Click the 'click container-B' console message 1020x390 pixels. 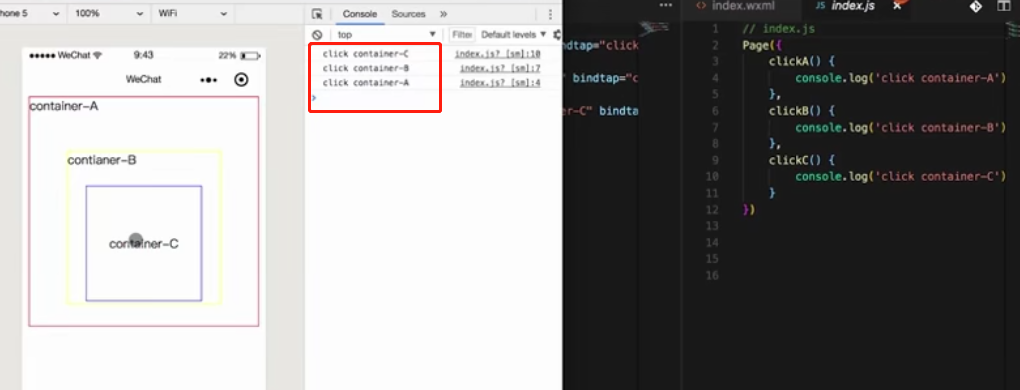tap(366, 68)
